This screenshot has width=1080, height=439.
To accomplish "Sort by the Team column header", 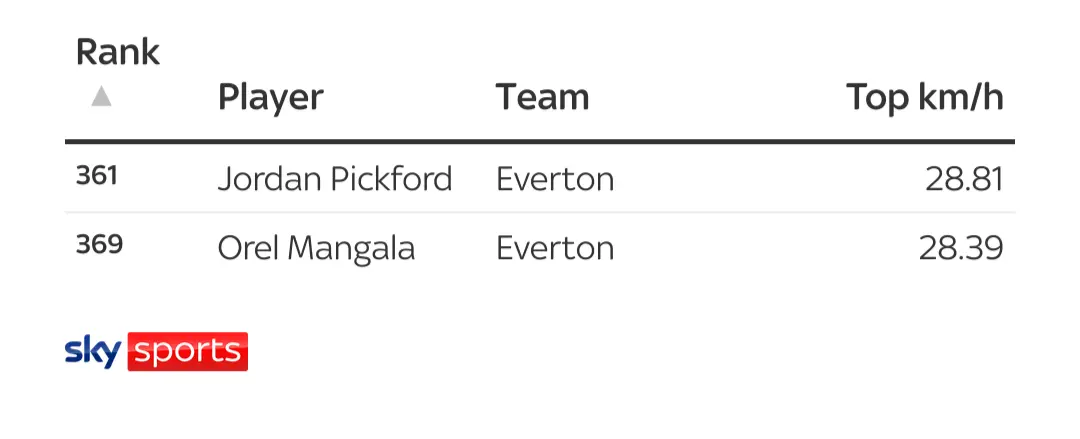I will click(542, 97).
